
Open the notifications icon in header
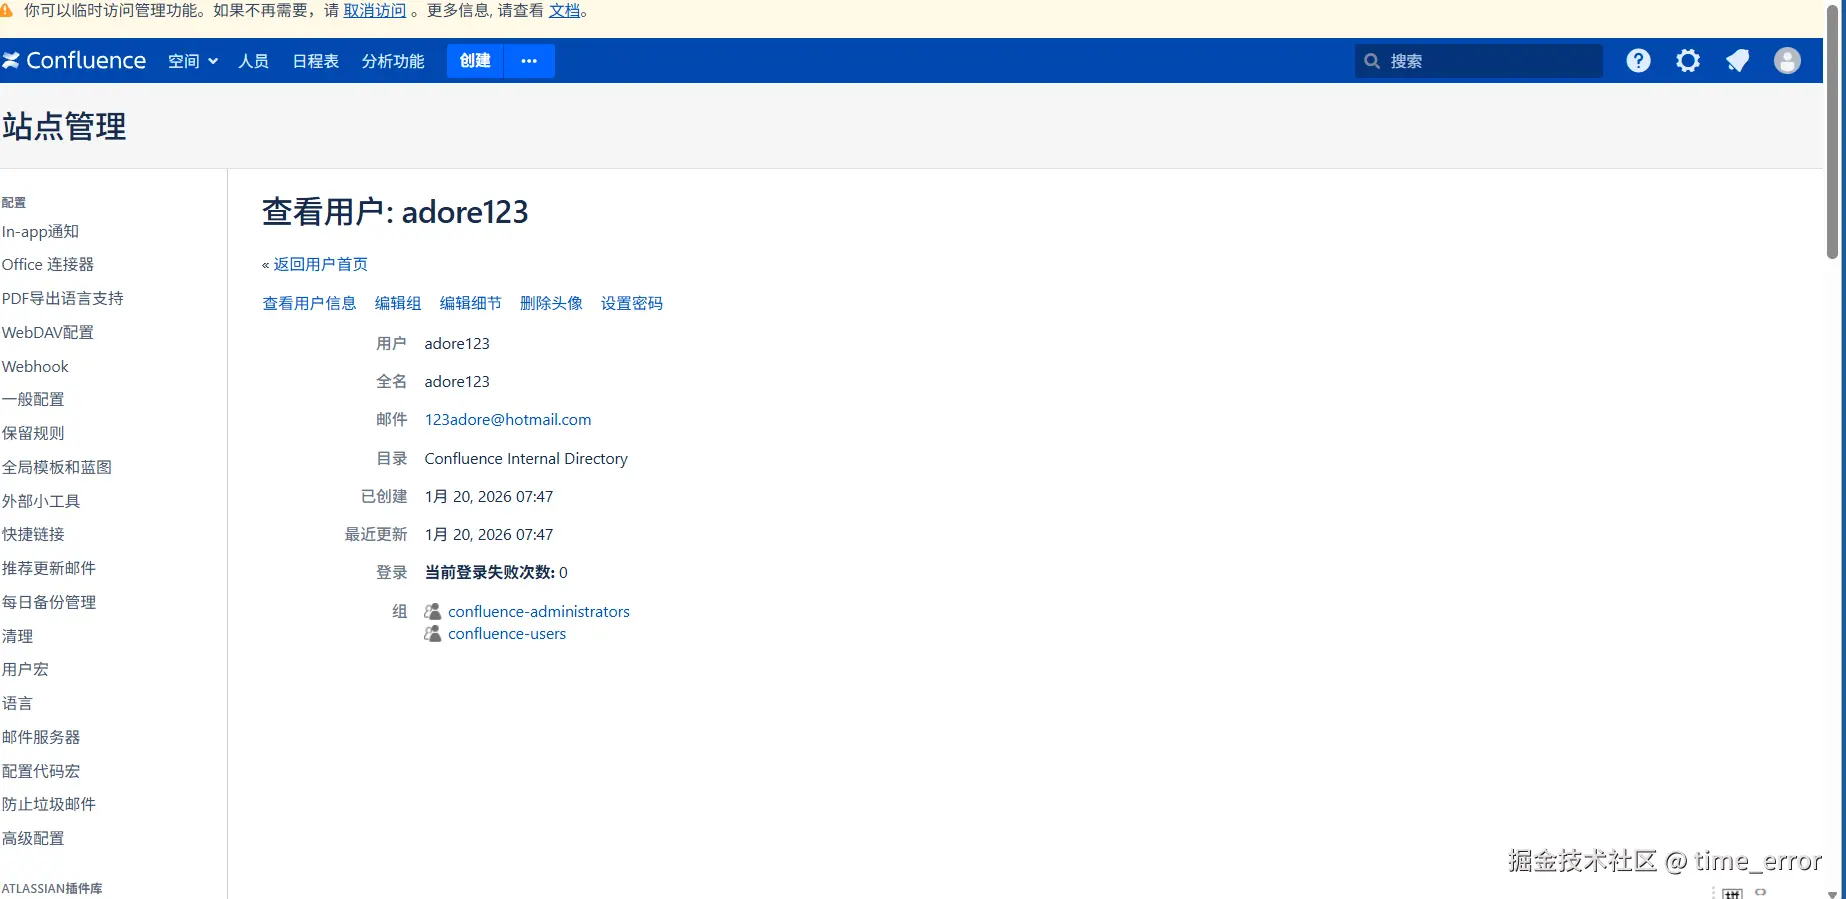coord(1738,61)
